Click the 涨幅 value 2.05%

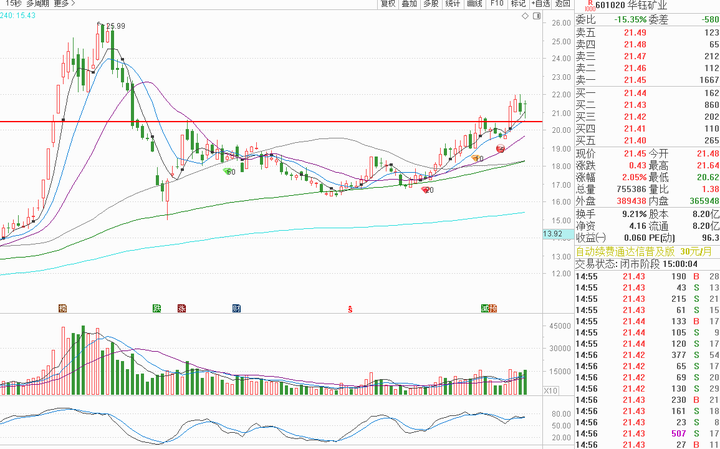(634, 178)
